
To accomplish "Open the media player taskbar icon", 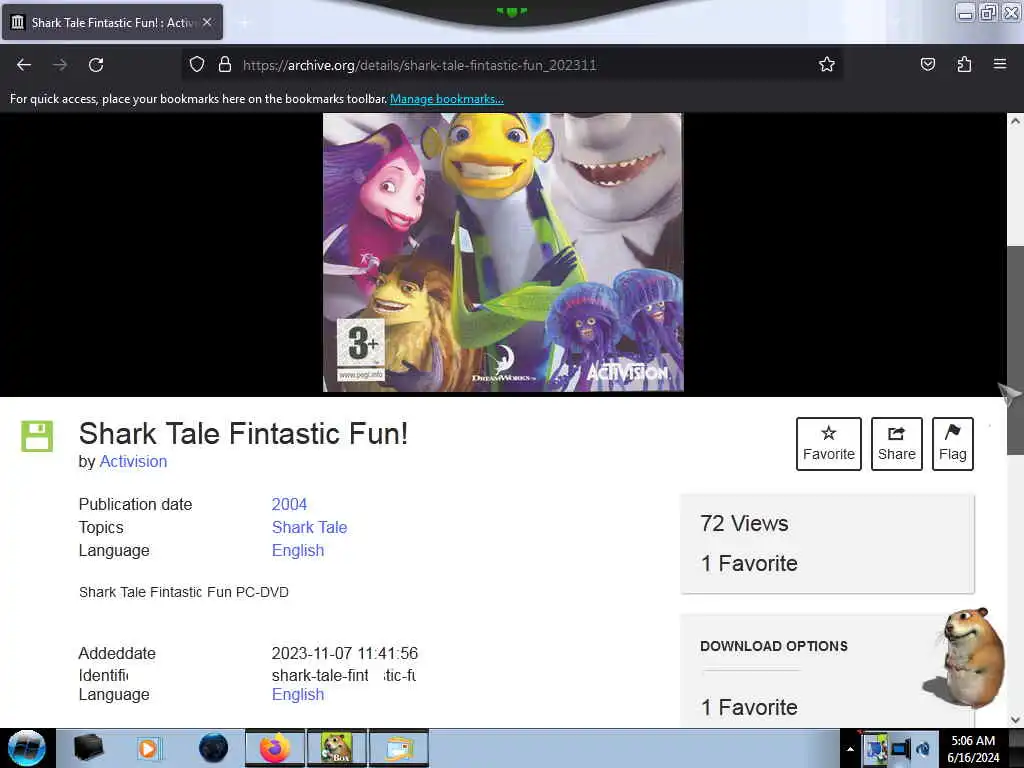I will click(148, 748).
